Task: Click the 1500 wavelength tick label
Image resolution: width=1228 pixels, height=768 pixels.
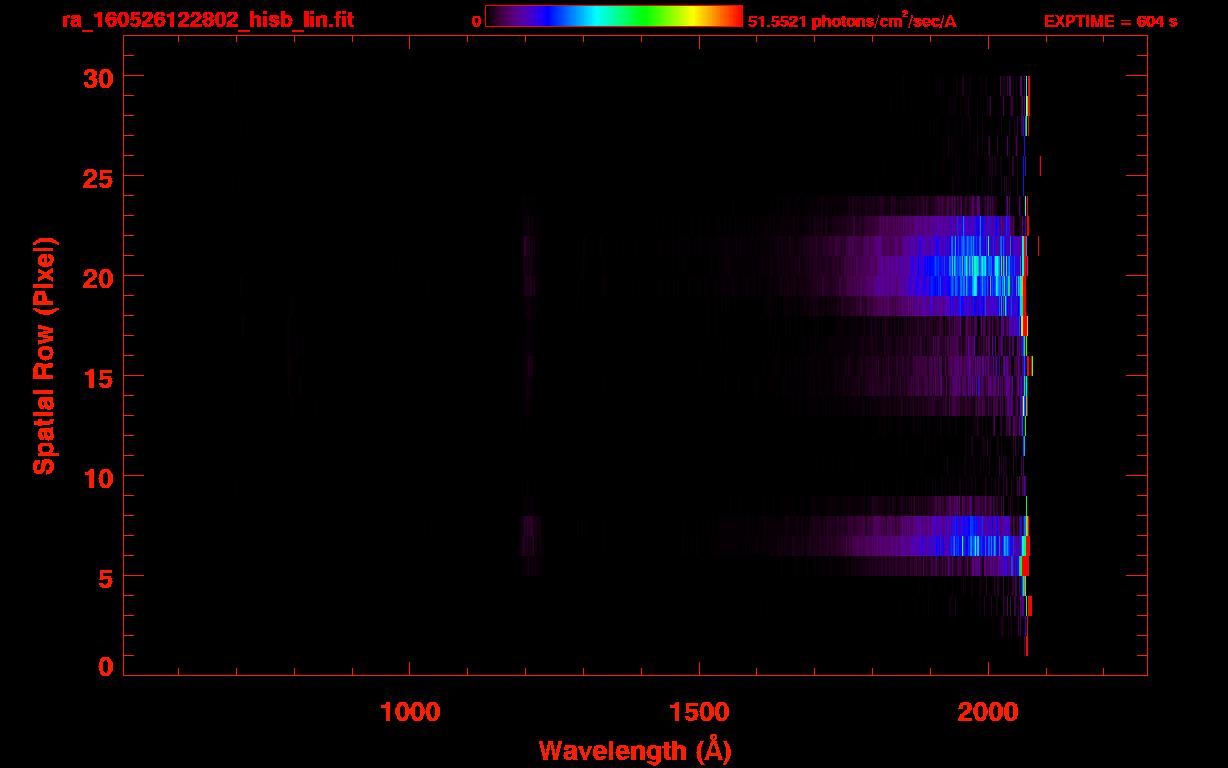Action: [x=699, y=712]
